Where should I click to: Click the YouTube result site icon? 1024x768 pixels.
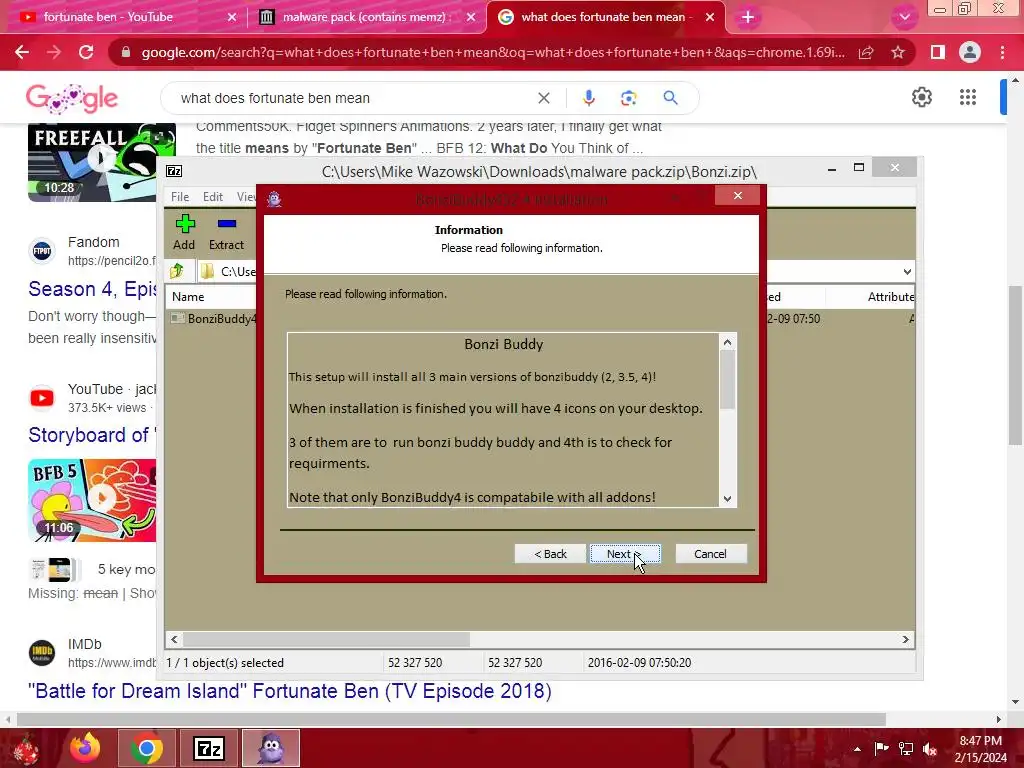tap(42, 397)
